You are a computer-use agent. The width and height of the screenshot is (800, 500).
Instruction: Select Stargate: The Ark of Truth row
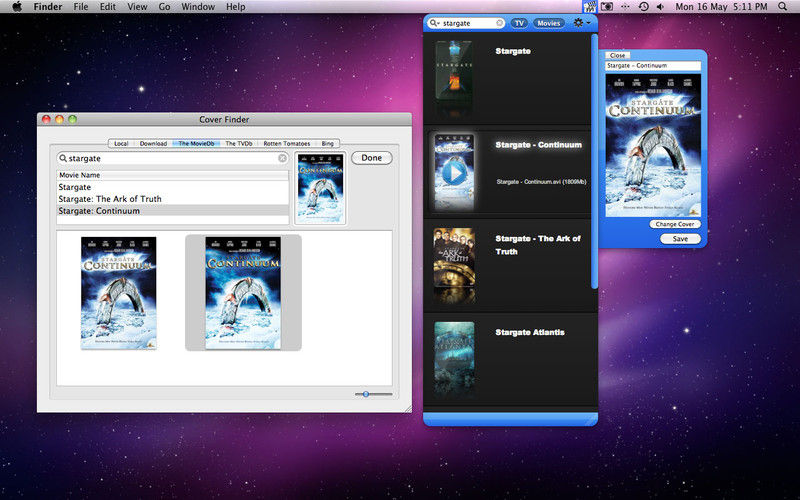point(172,199)
